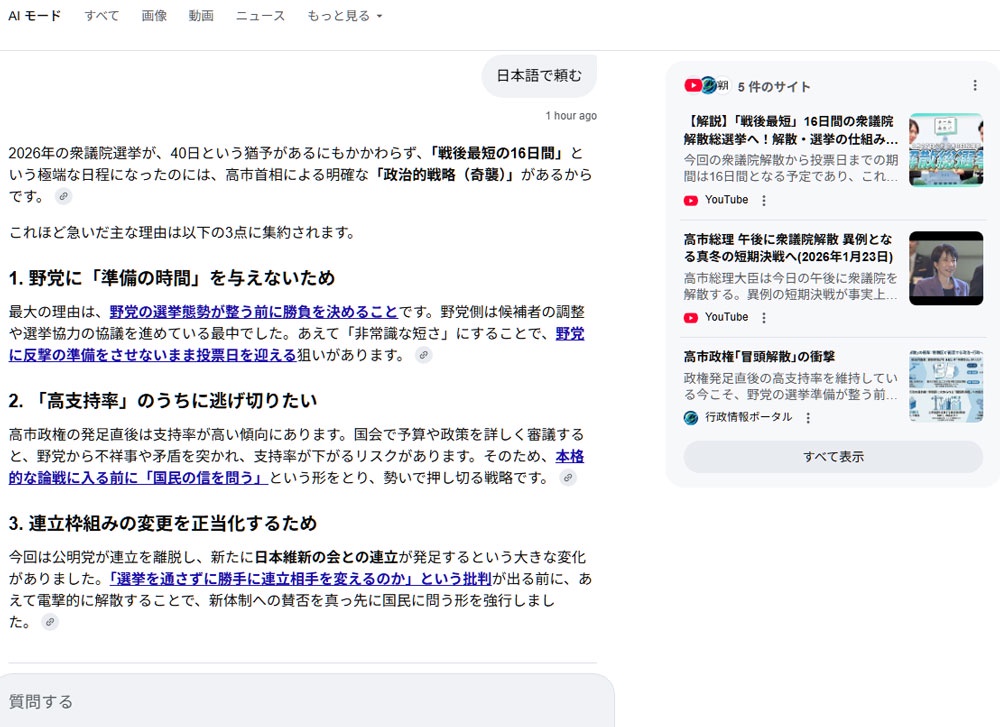Open the 高市総理 衆議院解散 video thumbnail
Viewport: 1000px width, 727px height.
(x=945, y=268)
